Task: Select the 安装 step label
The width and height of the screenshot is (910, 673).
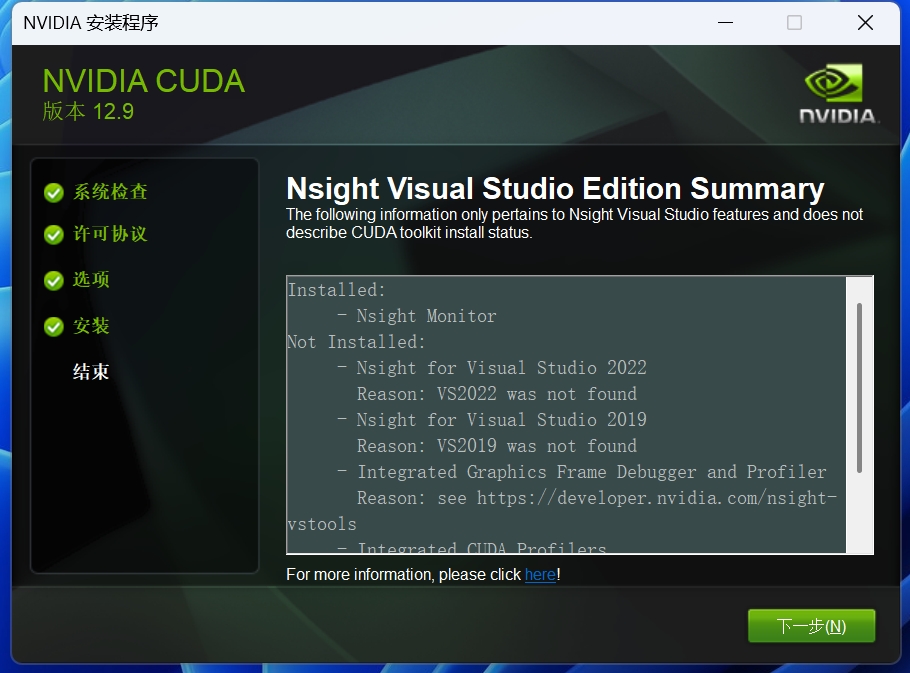Action: tap(91, 326)
